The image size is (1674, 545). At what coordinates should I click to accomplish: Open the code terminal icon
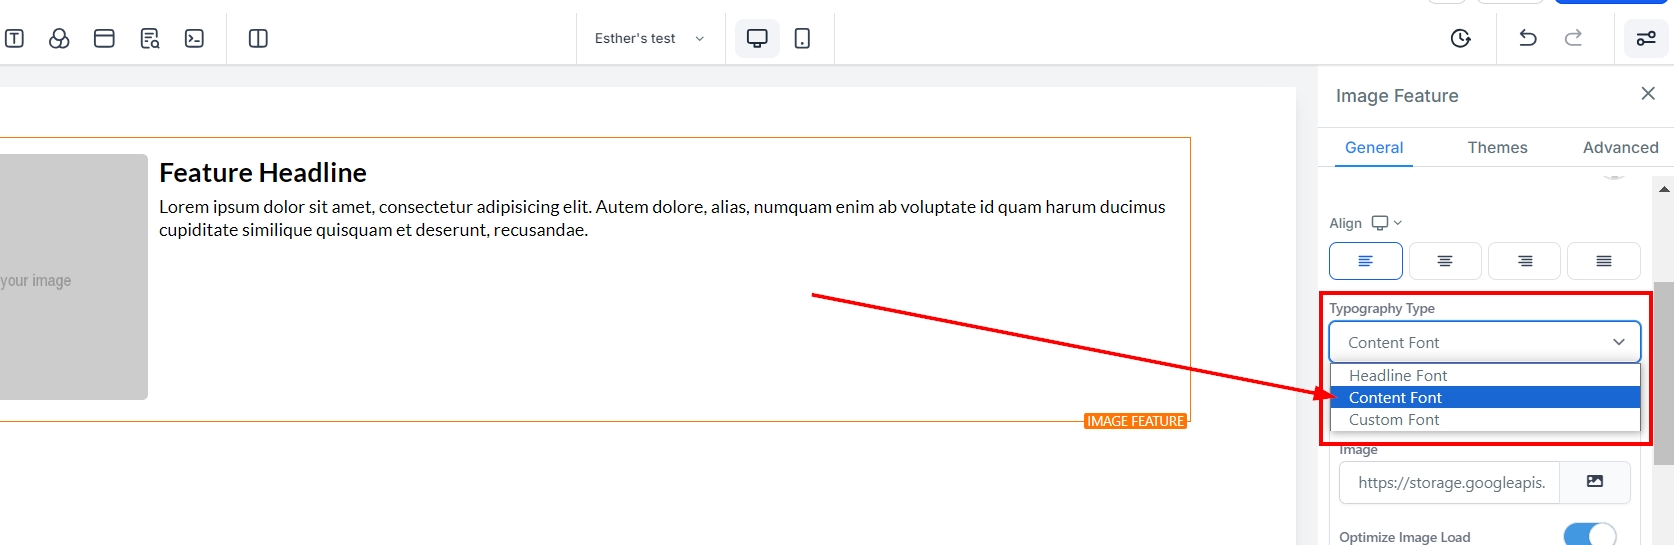[194, 39]
